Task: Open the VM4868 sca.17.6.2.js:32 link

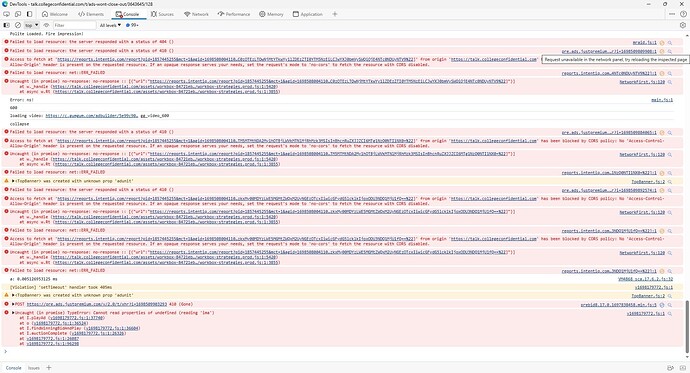Action: pyautogui.click(x=645, y=279)
